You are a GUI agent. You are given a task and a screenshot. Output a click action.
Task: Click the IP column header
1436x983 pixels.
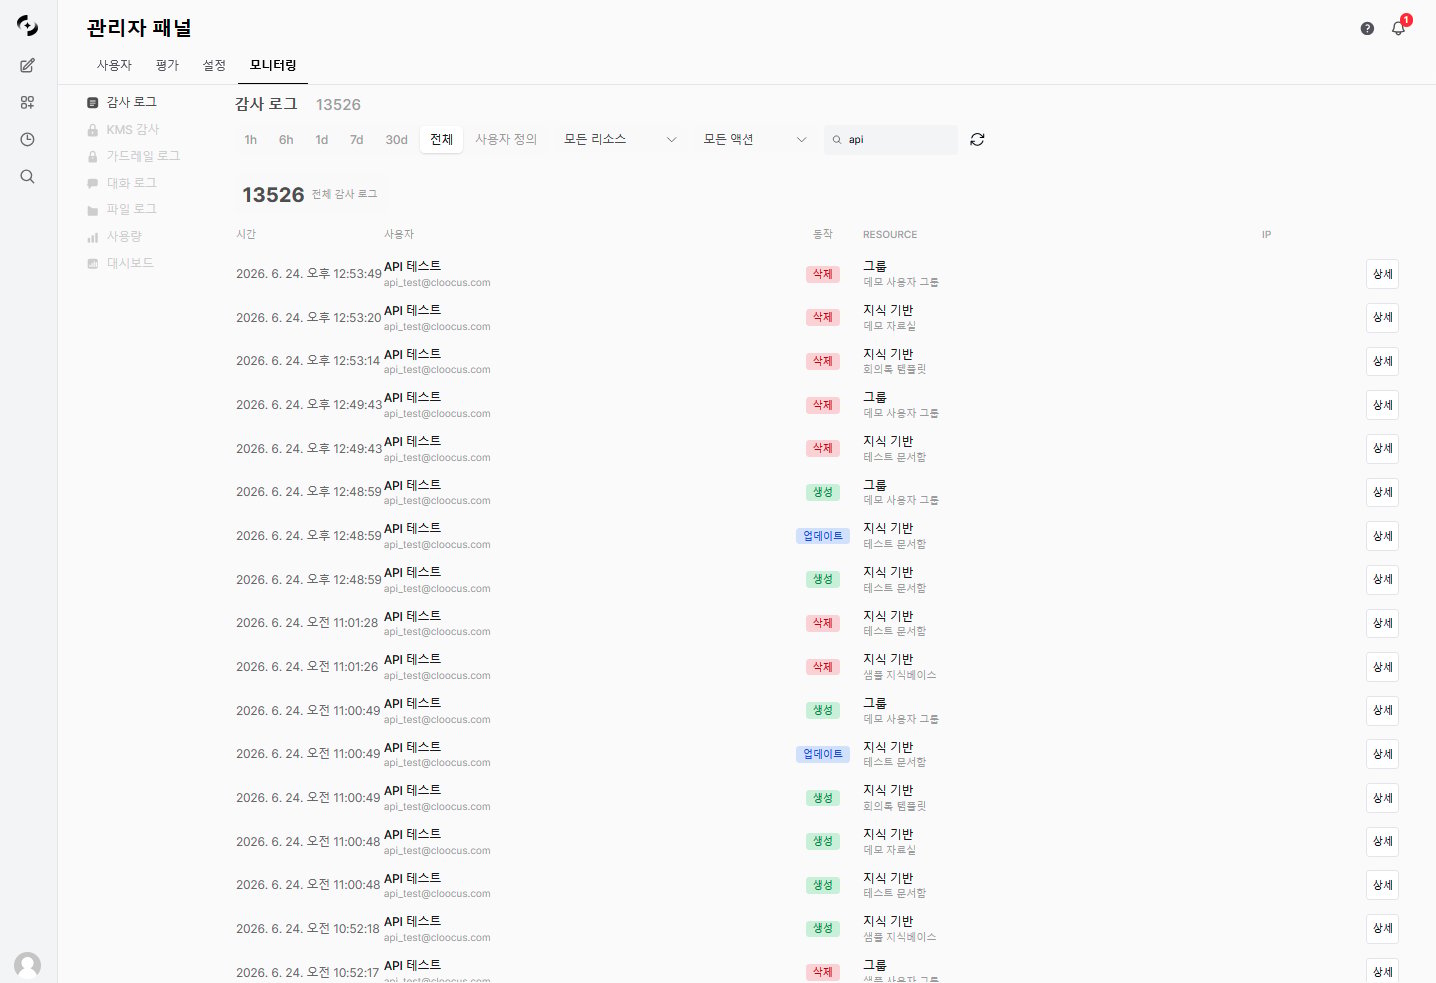[x=1266, y=235]
